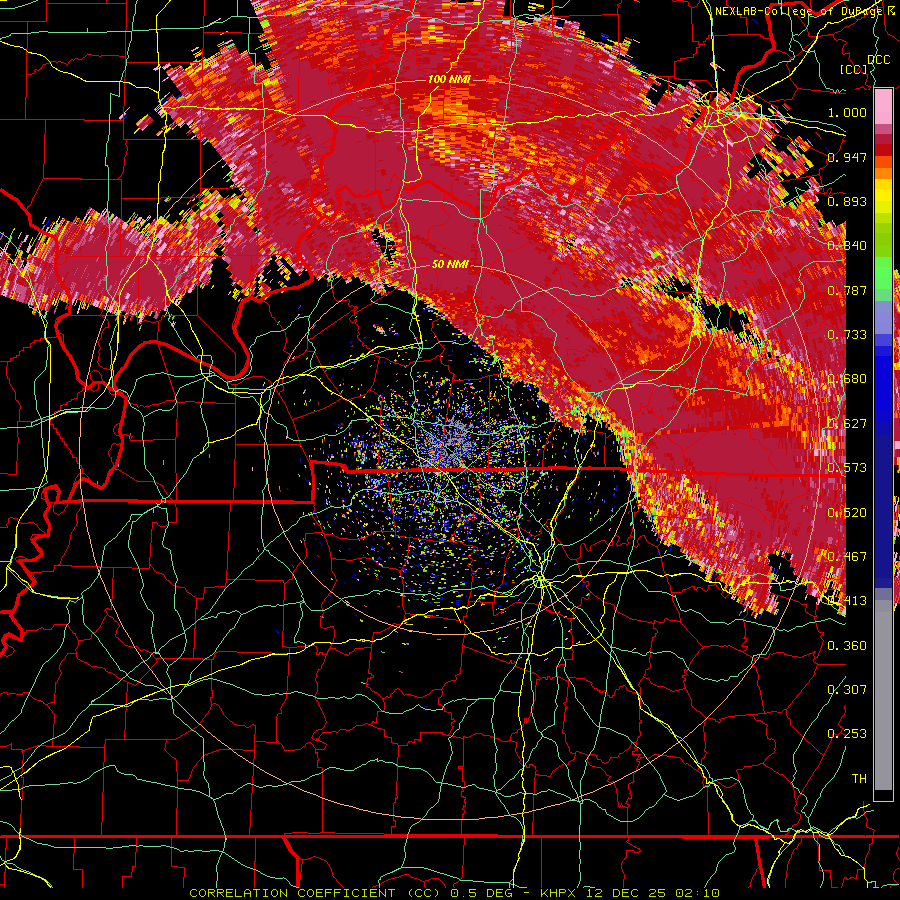900x900 pixels.
Task: Click the "02:10" time in the caption
Action: click(697, 893)
